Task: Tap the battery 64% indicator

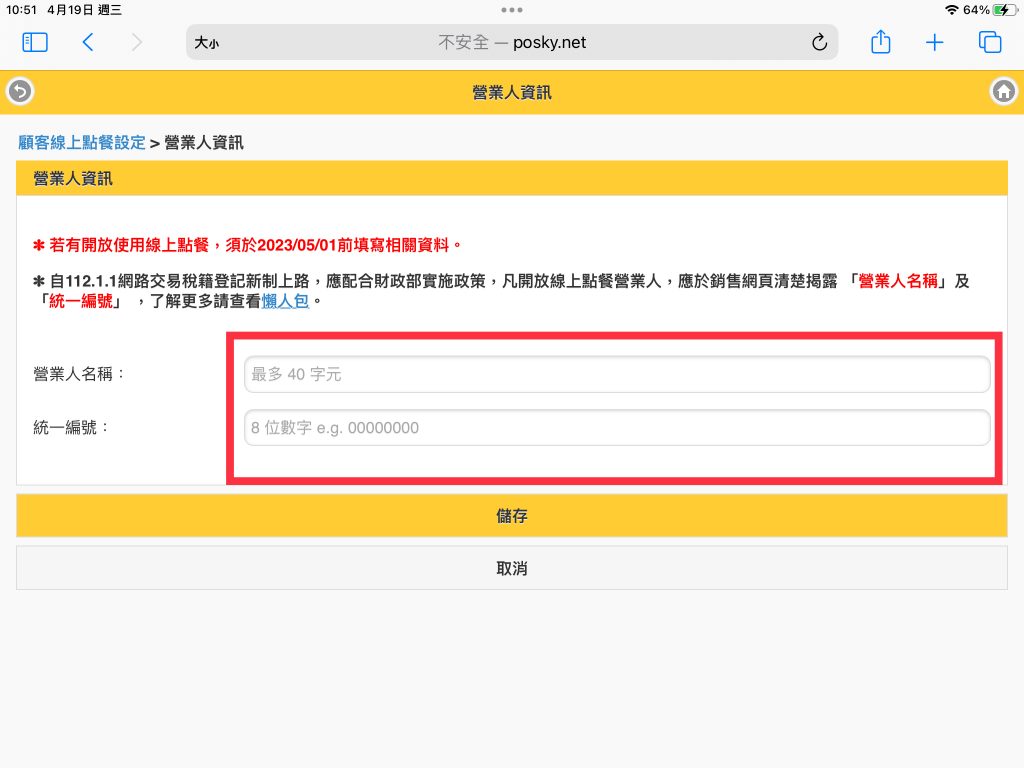Action: [991, 10]
